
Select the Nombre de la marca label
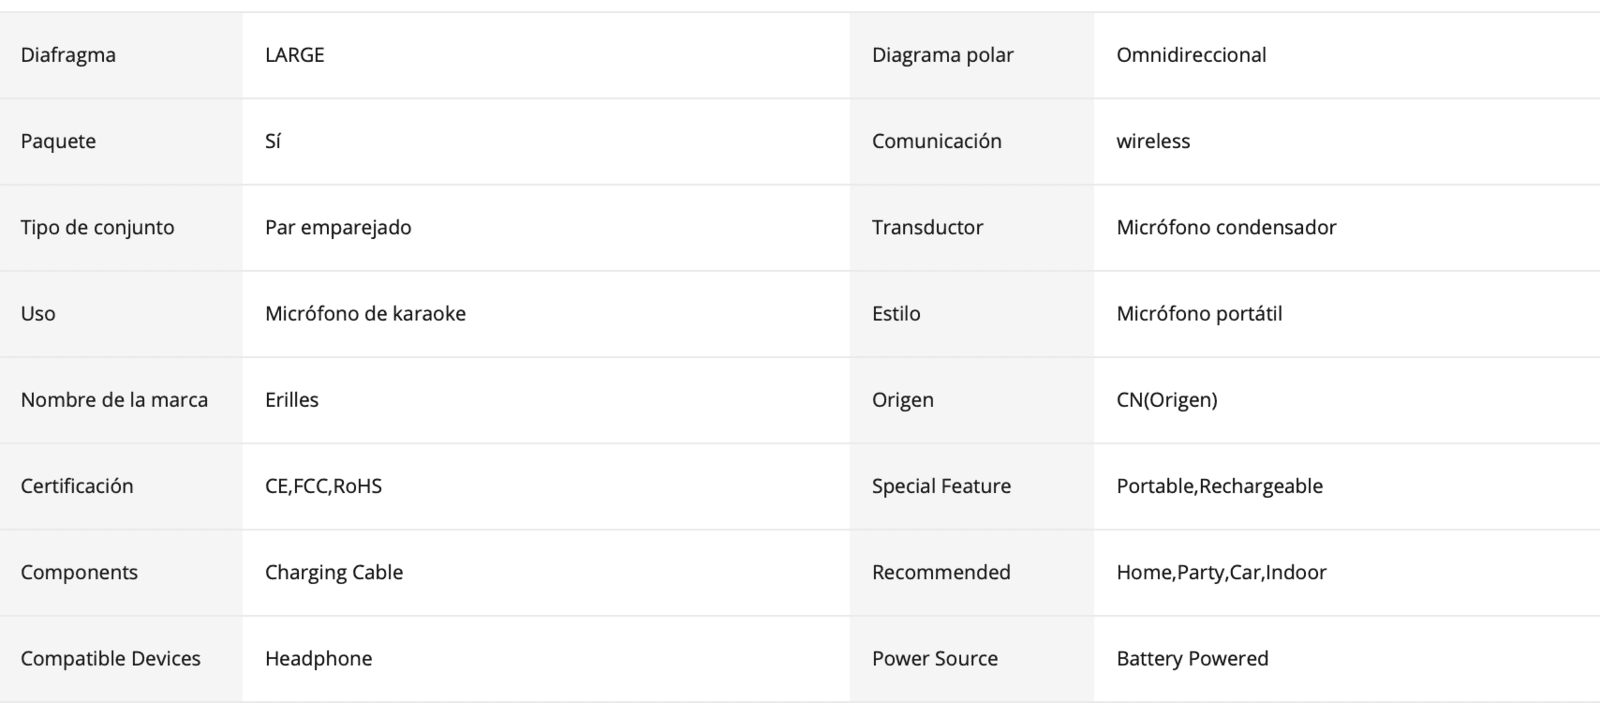click(114, 399)
